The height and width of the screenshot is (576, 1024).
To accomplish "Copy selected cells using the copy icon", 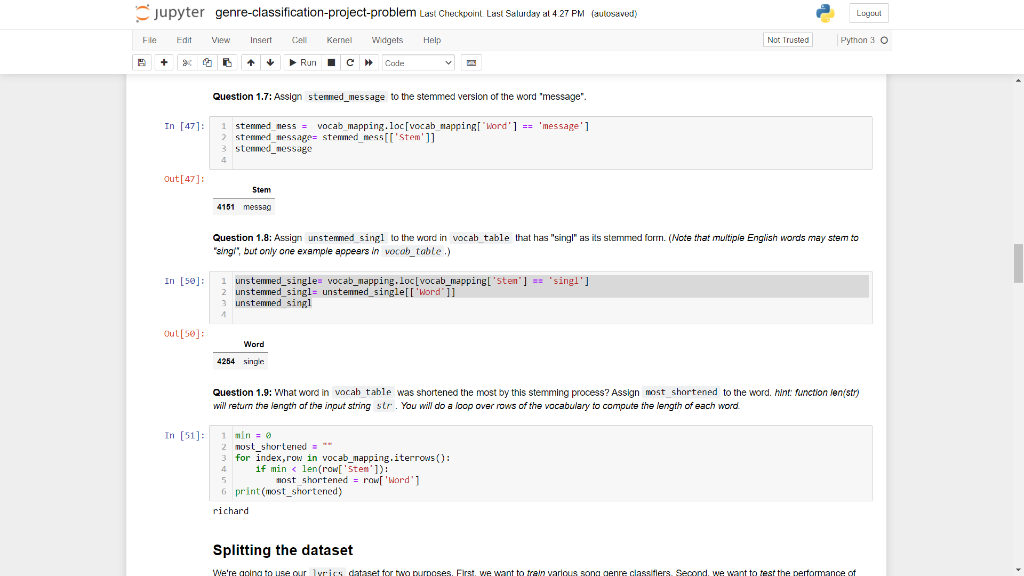I will [x=206, y=62].
